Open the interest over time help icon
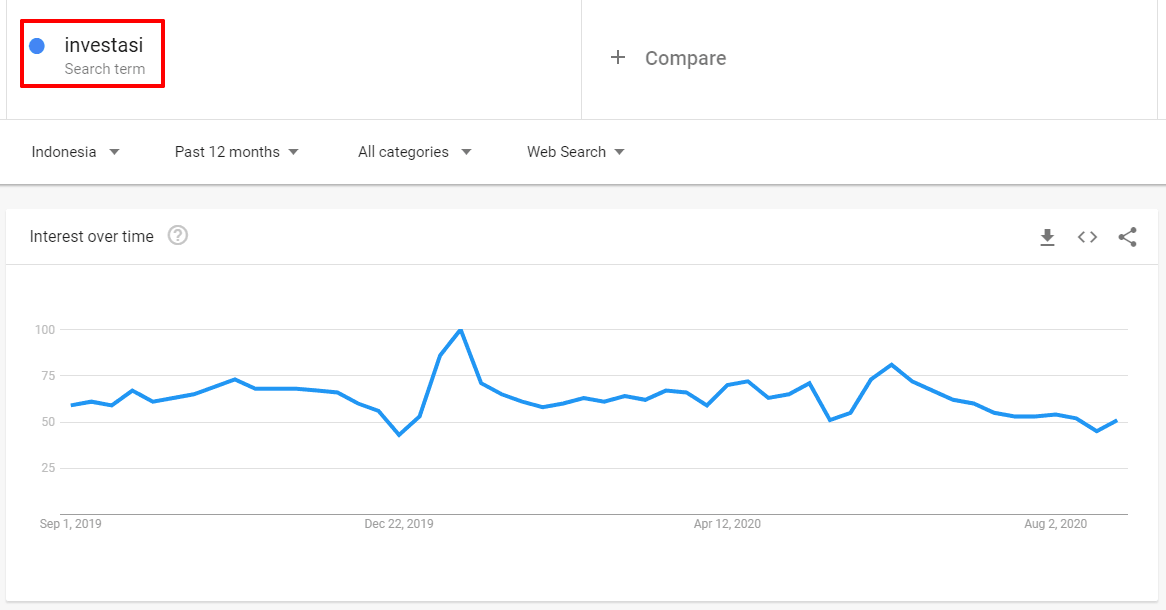Image resolution: width=1166 pixels, height=610 pixels. click(178, 236)
